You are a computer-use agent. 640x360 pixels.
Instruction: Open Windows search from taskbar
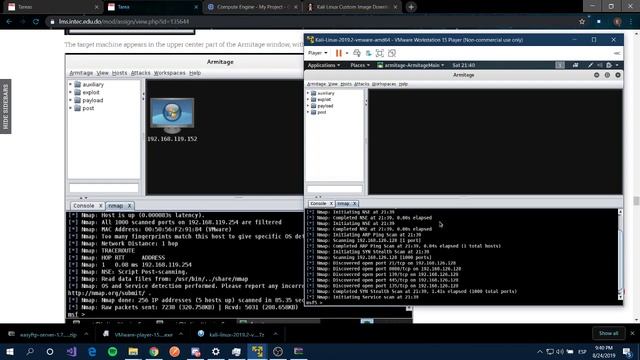click(x=30, y=351)
